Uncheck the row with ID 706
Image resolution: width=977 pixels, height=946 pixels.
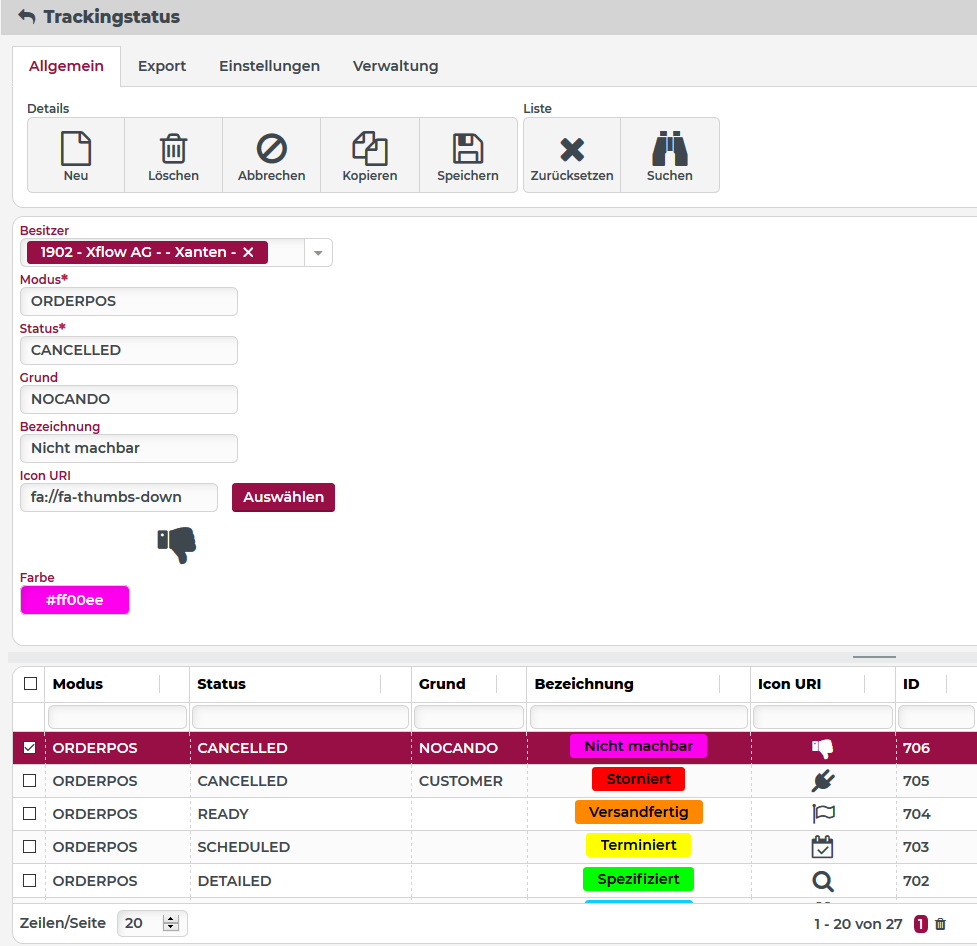(x=30, y=748)
